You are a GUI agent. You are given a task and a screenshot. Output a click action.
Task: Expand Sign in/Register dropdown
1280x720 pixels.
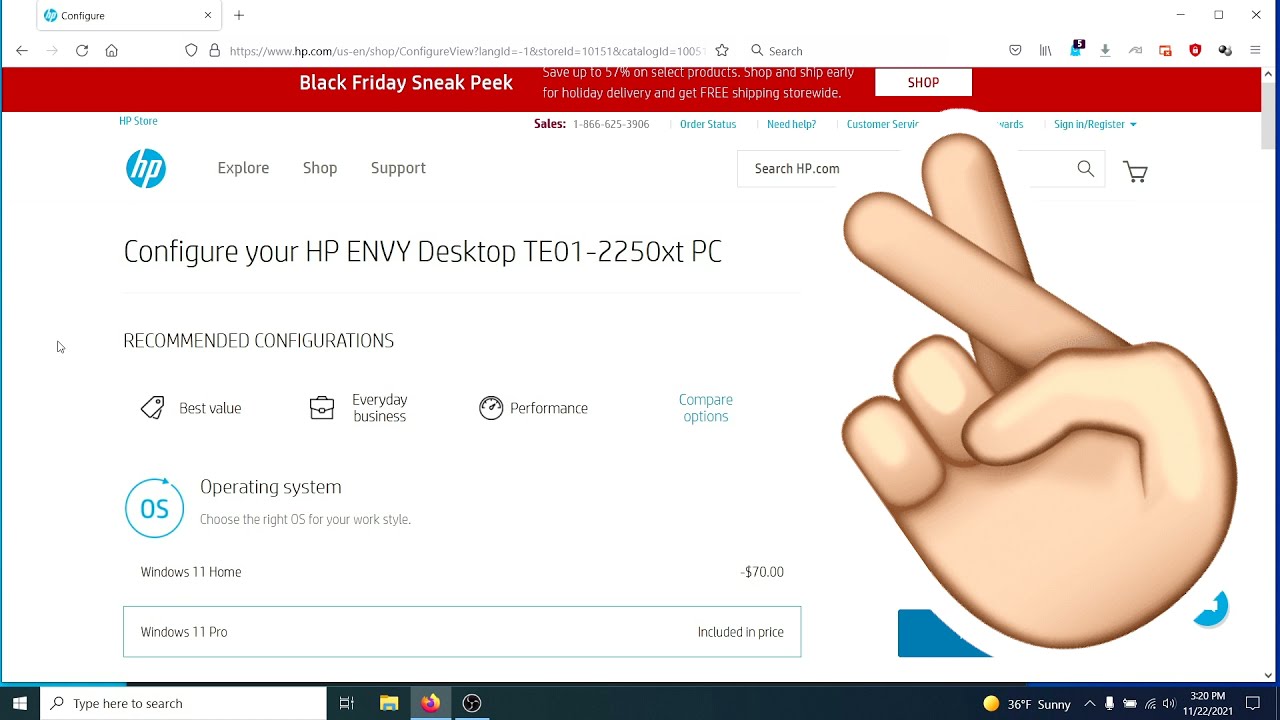[1095, 124]
